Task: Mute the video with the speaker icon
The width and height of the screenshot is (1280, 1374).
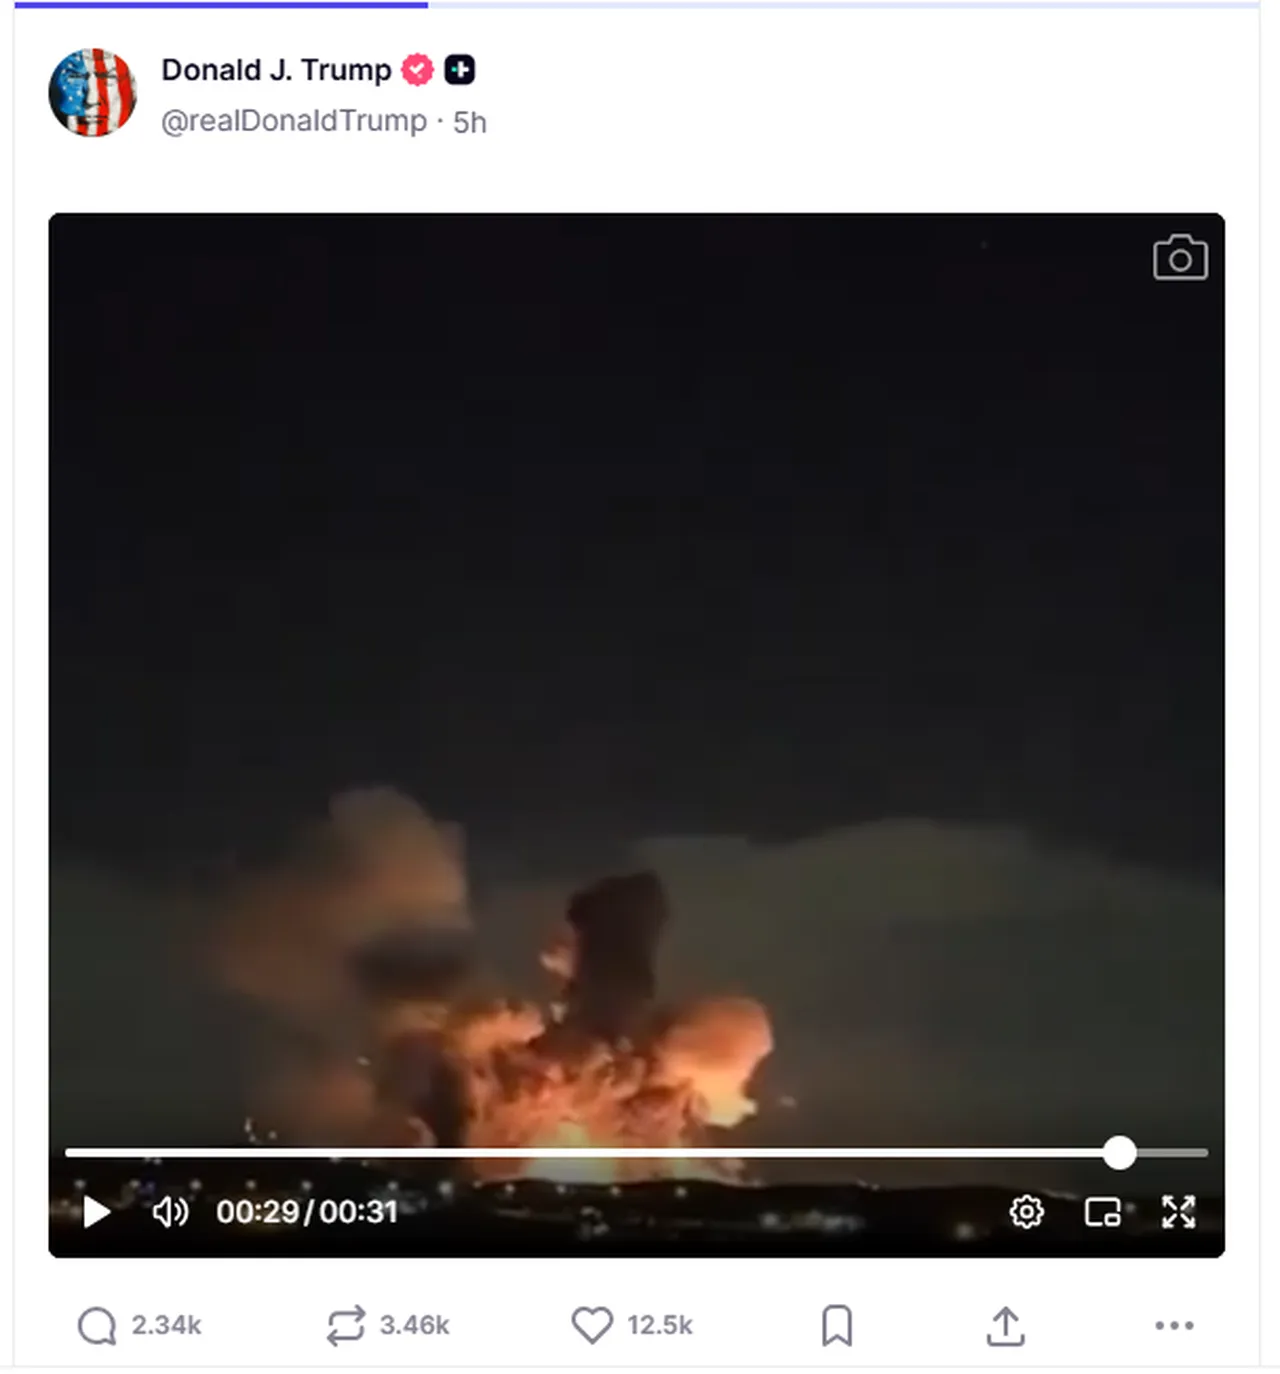Action: (x=170, y=1212)
